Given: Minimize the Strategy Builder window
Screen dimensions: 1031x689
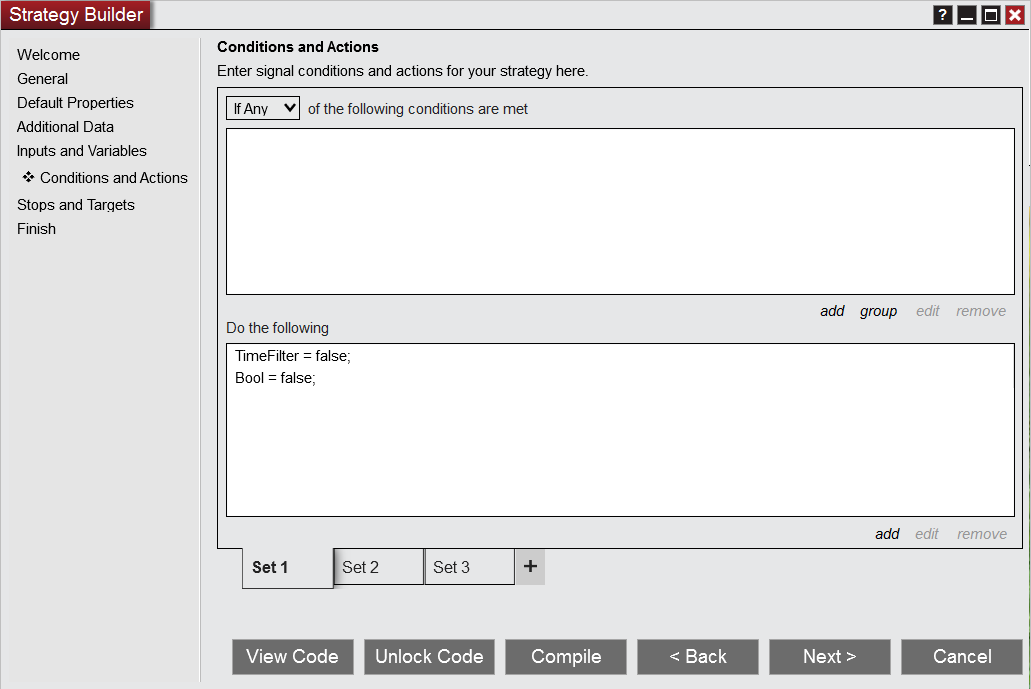Looking at the screenshot, I should pyautogui.click(x=967, y=15).
